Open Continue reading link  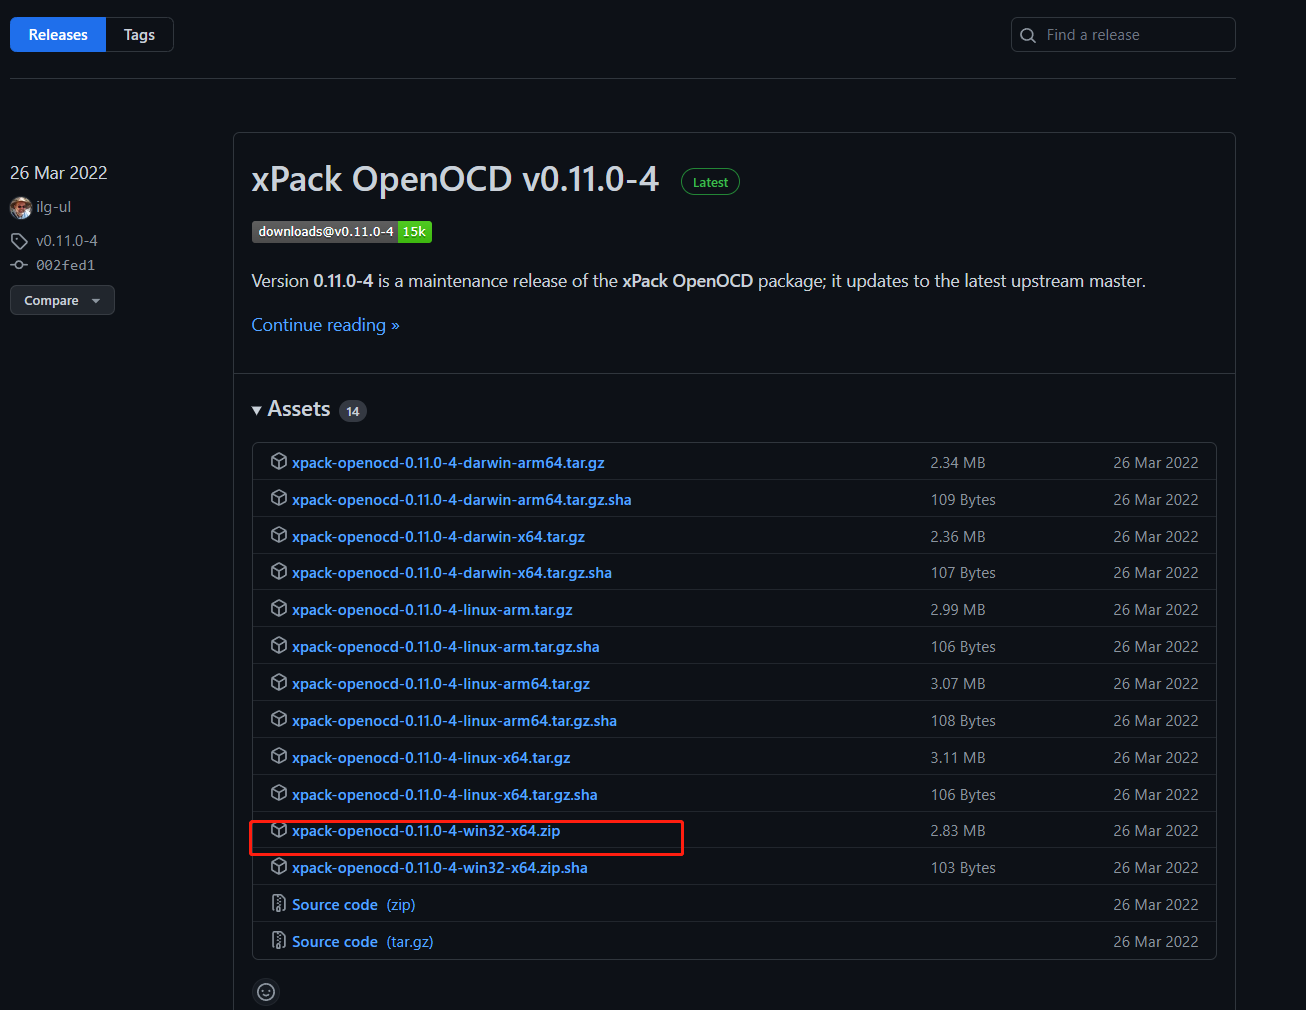tap(325, 325)
